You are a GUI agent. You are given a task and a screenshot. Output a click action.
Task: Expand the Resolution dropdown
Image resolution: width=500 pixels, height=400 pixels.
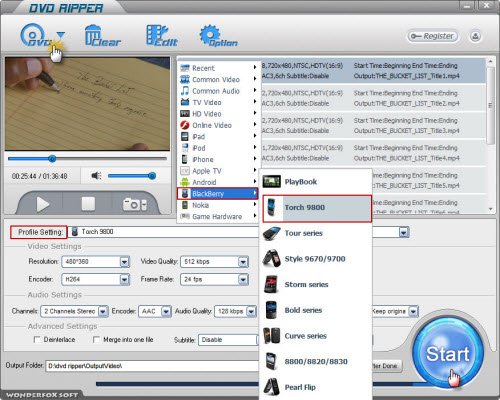point(124,262)
